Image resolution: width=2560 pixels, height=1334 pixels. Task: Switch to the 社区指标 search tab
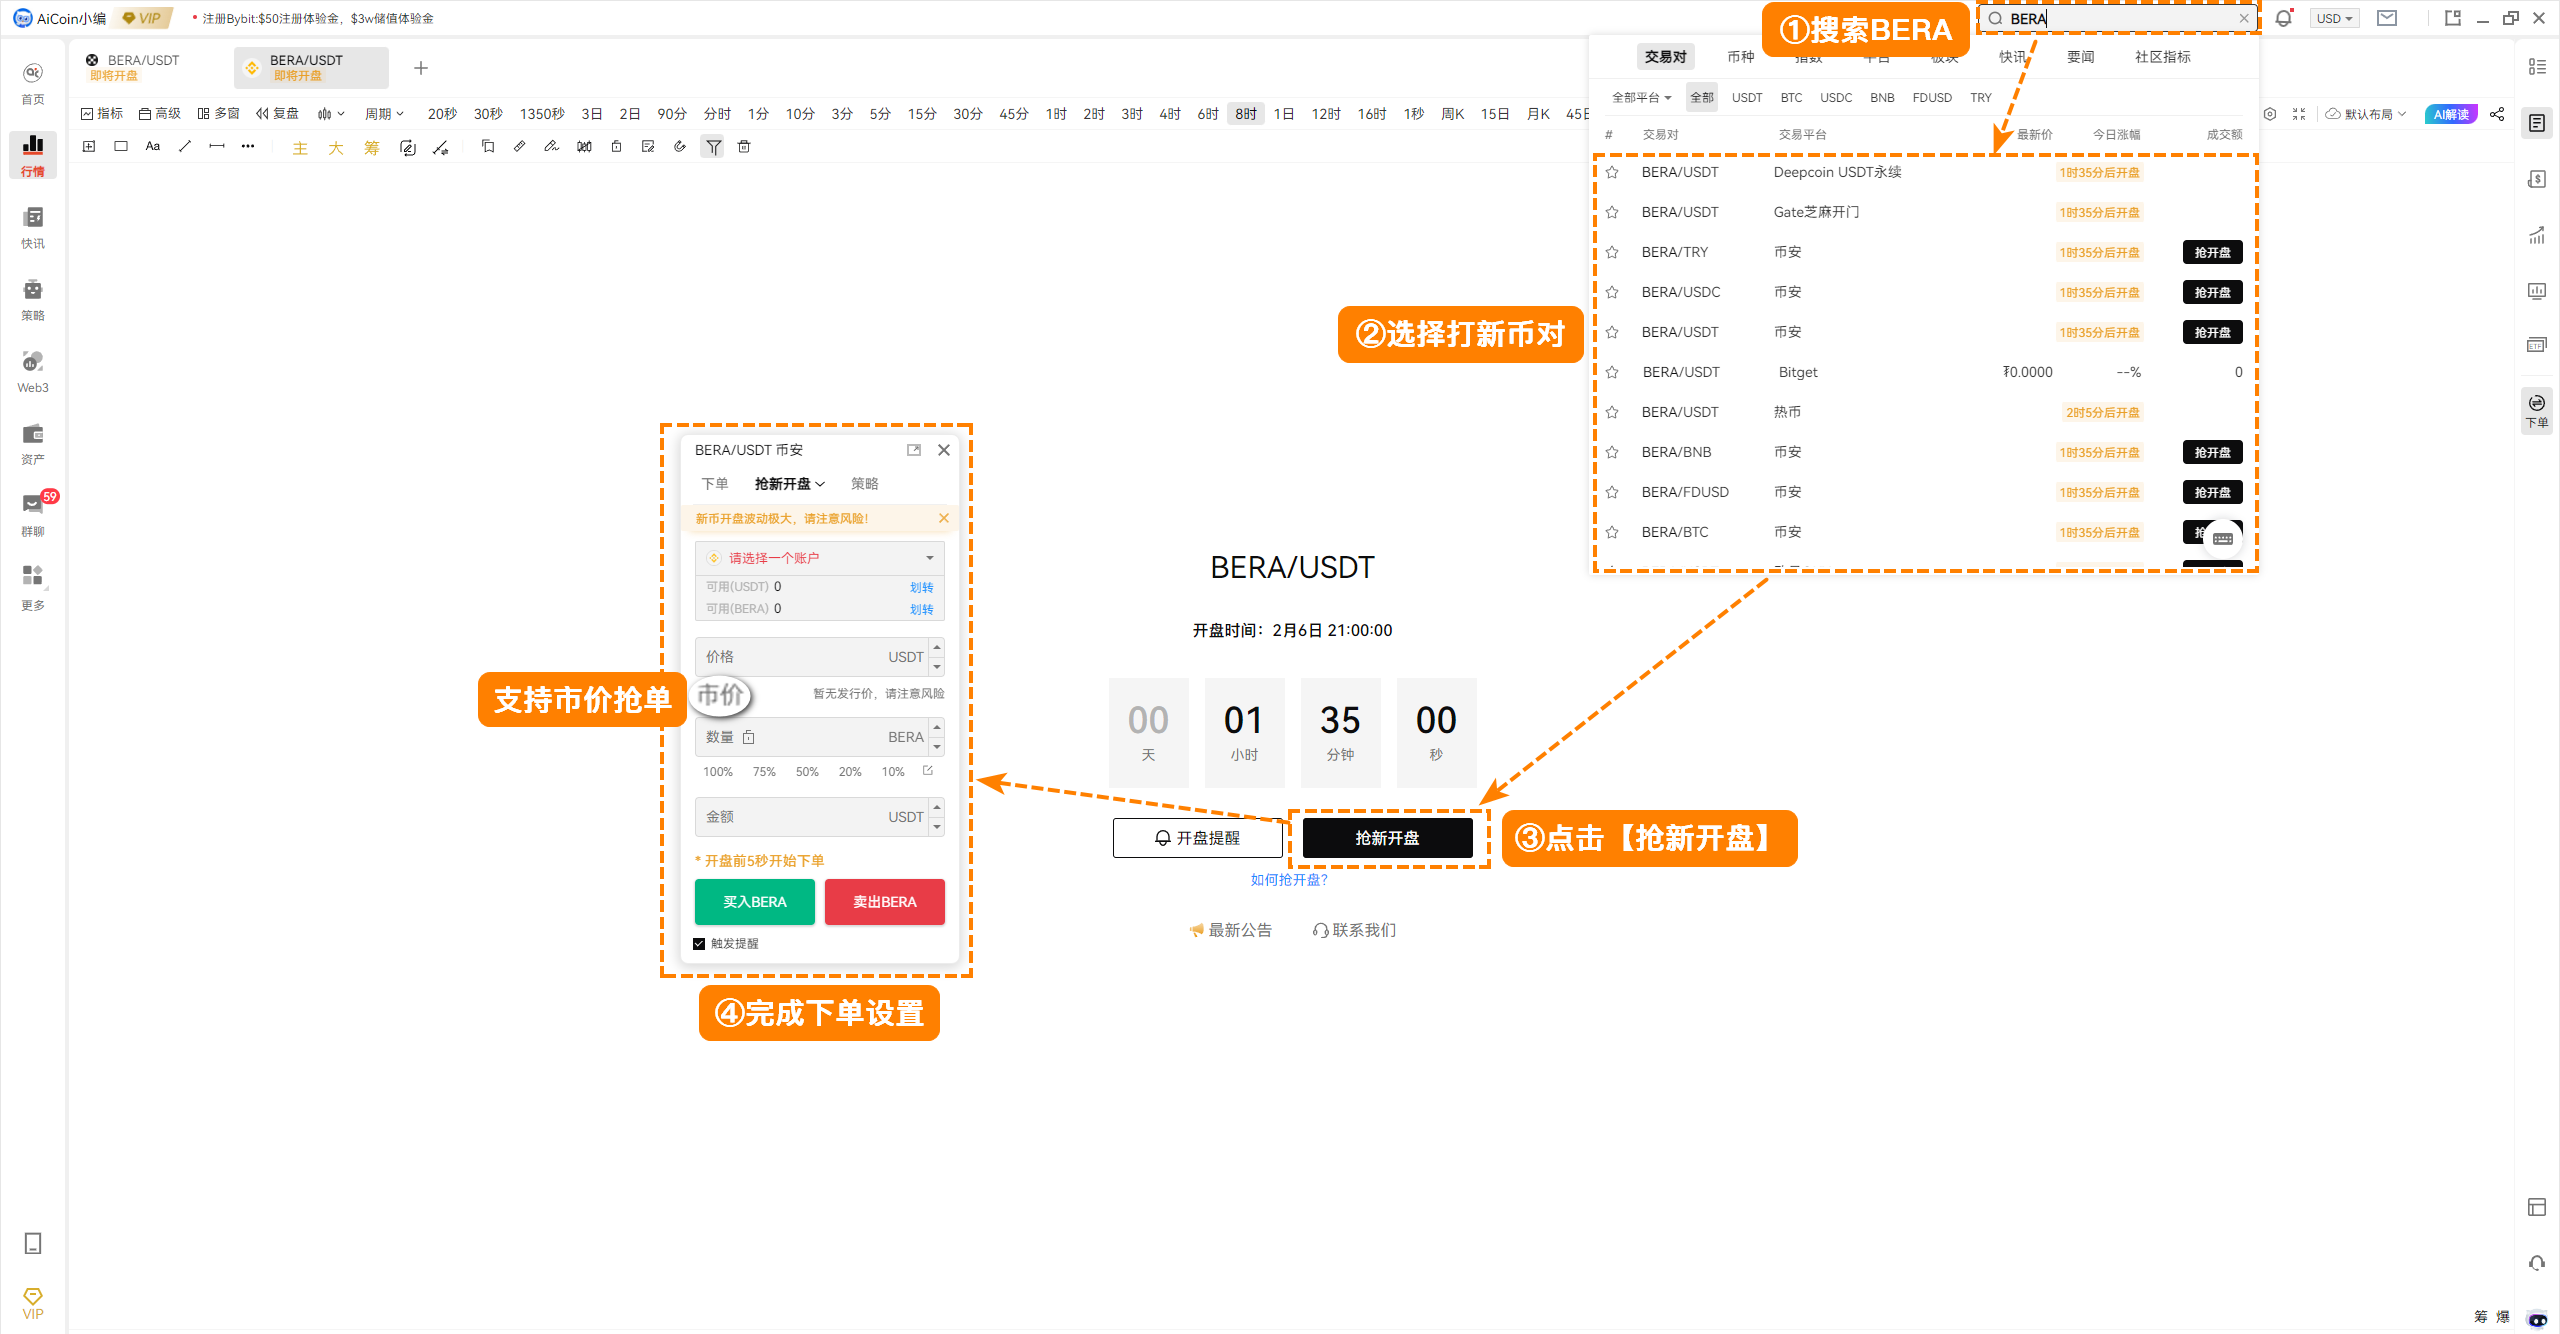(x=2162, y=57)
